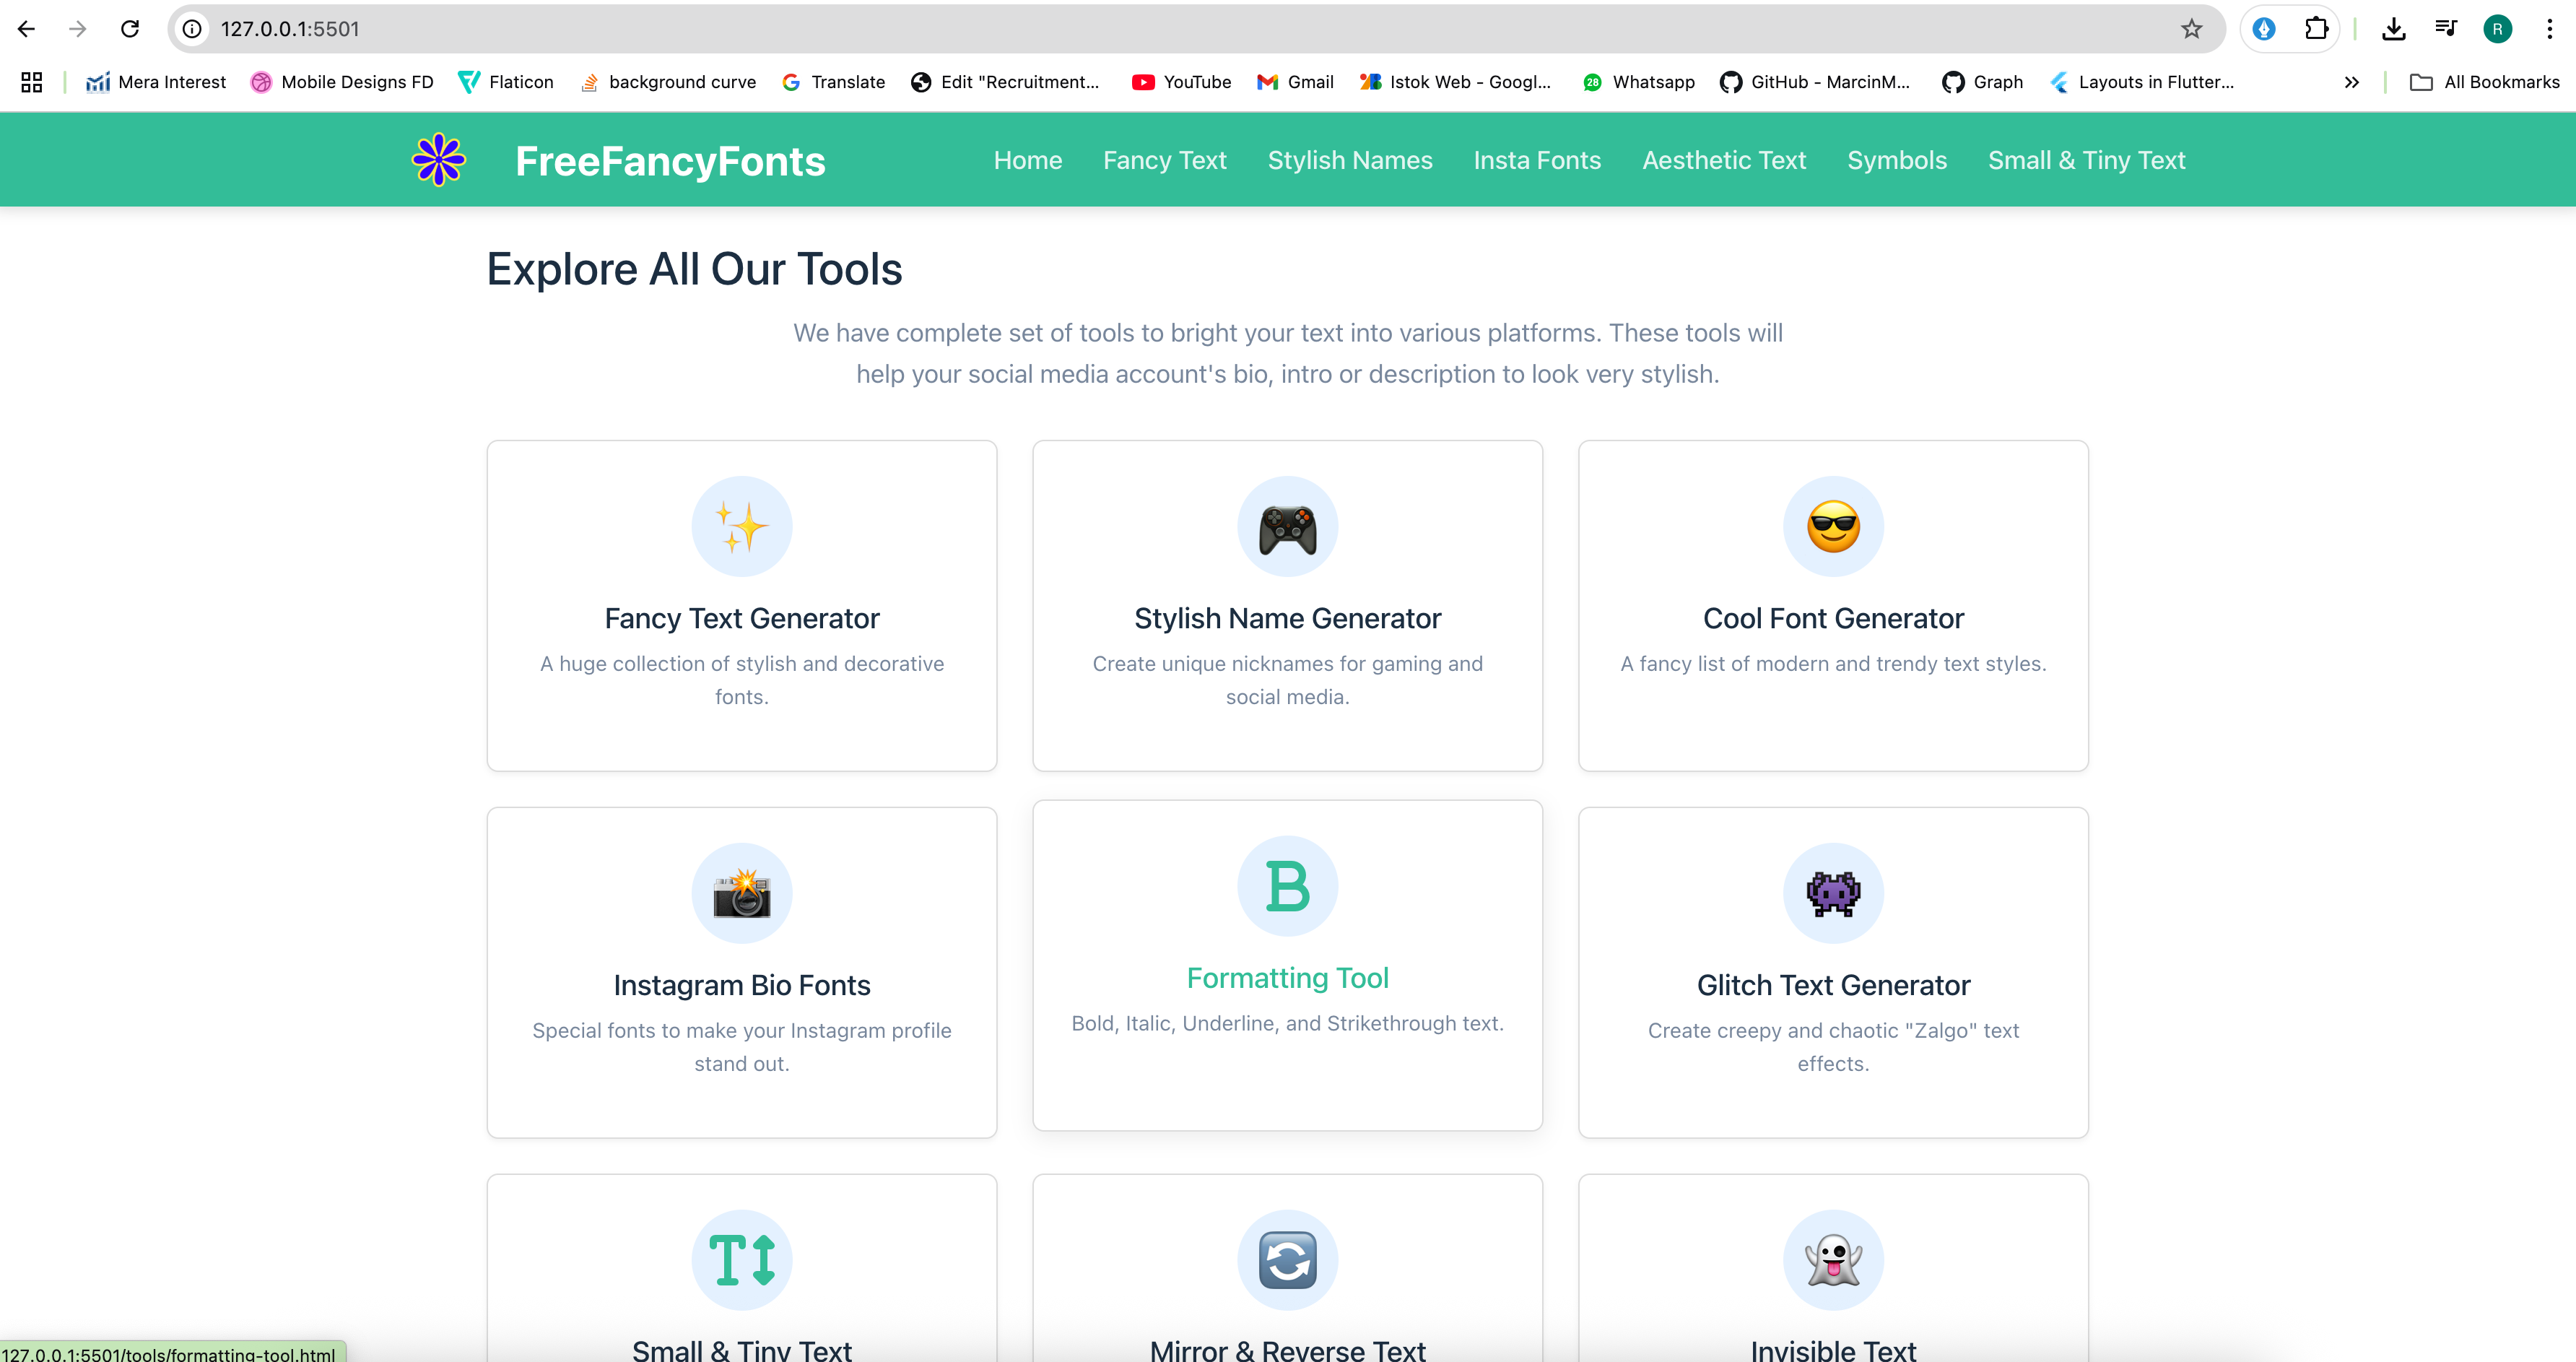The image size is (2576, 1362).
Task: Open the Gmail bookmark
Action: click(x=1295, y=82)
